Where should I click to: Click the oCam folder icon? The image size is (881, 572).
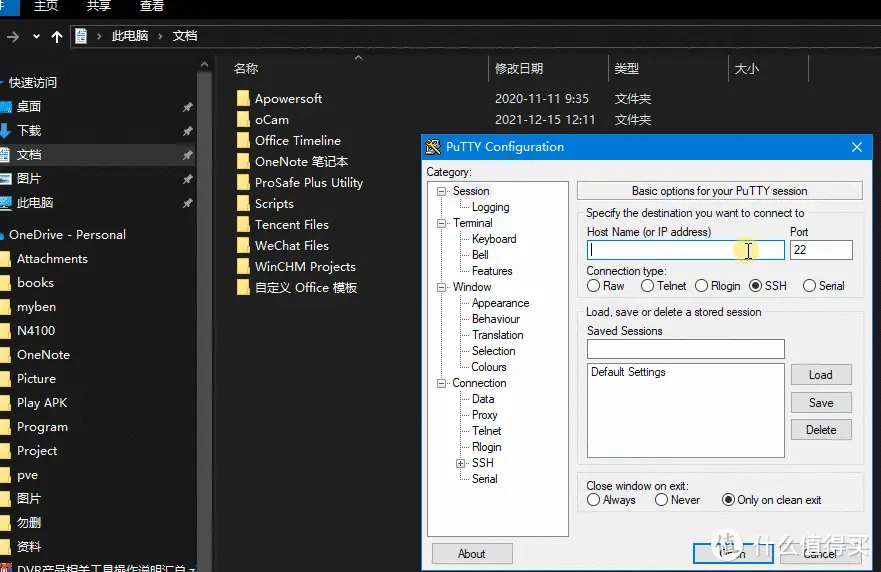[x=243, y=119]
